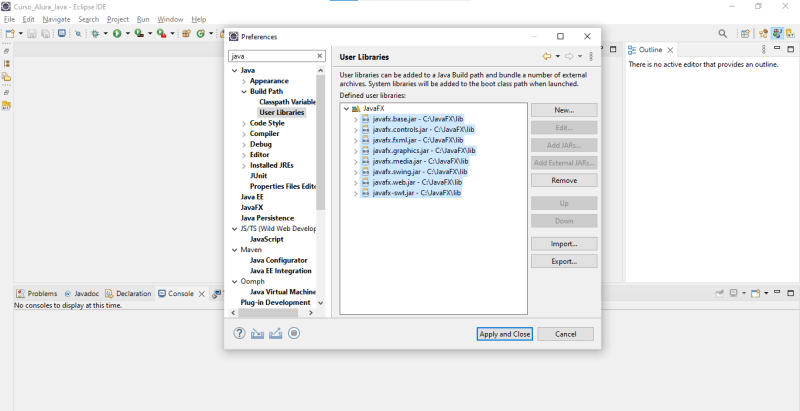Click the preferences tree horizontal scrollbar
The width and height of the screenshot is (800, 411).
[x=266, y=313]
